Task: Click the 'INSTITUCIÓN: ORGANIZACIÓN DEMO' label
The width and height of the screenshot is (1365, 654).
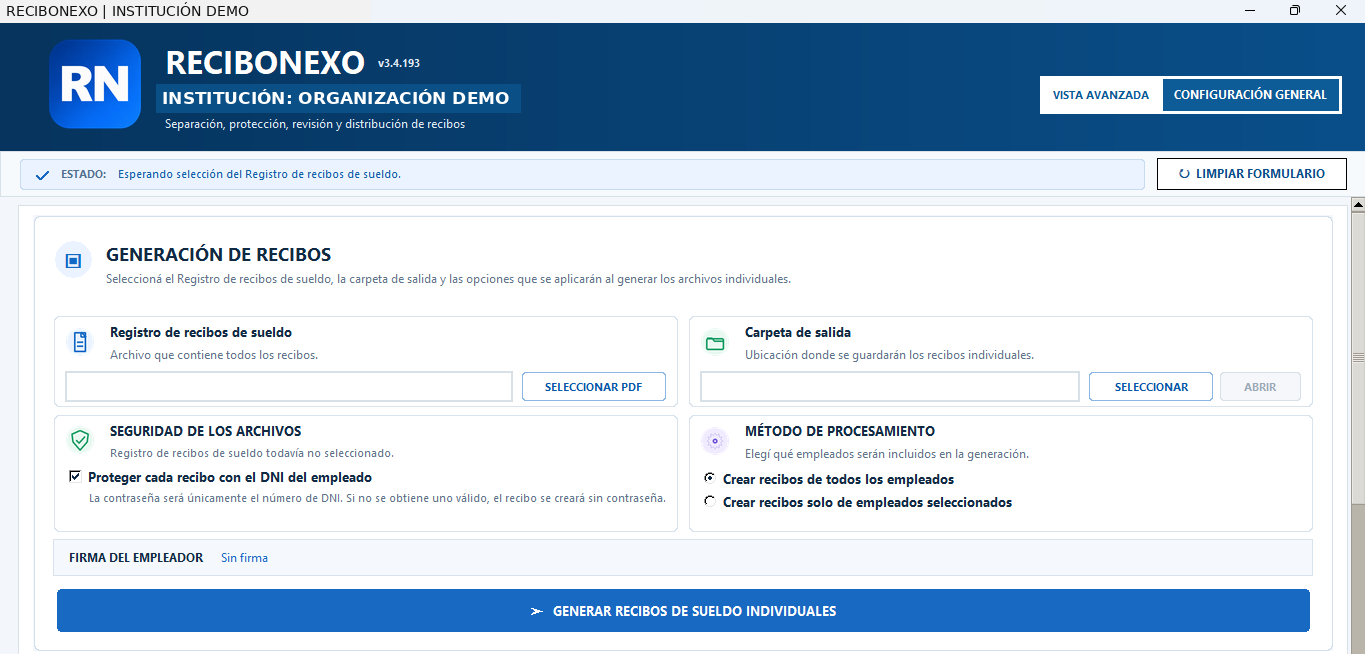Action: [x=336, y=98]
